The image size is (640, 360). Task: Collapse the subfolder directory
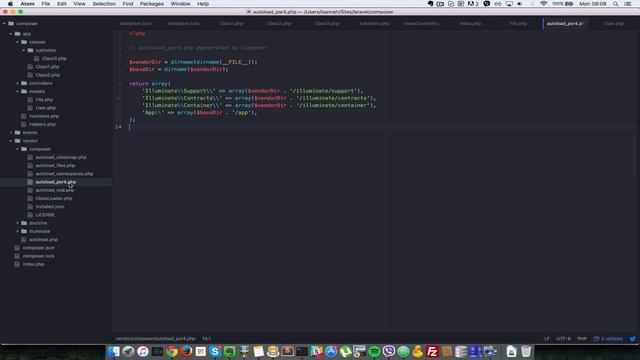[x=24, y=50]
